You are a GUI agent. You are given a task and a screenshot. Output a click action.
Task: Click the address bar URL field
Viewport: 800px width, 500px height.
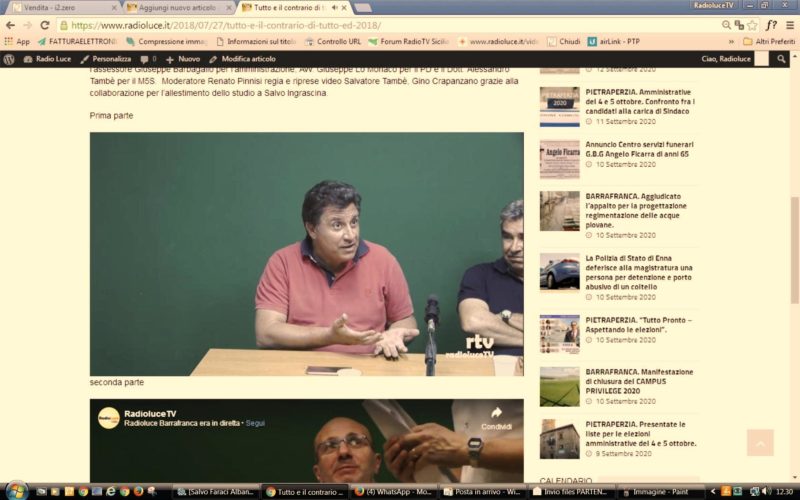pyautogui.click(x=388, y=25)
